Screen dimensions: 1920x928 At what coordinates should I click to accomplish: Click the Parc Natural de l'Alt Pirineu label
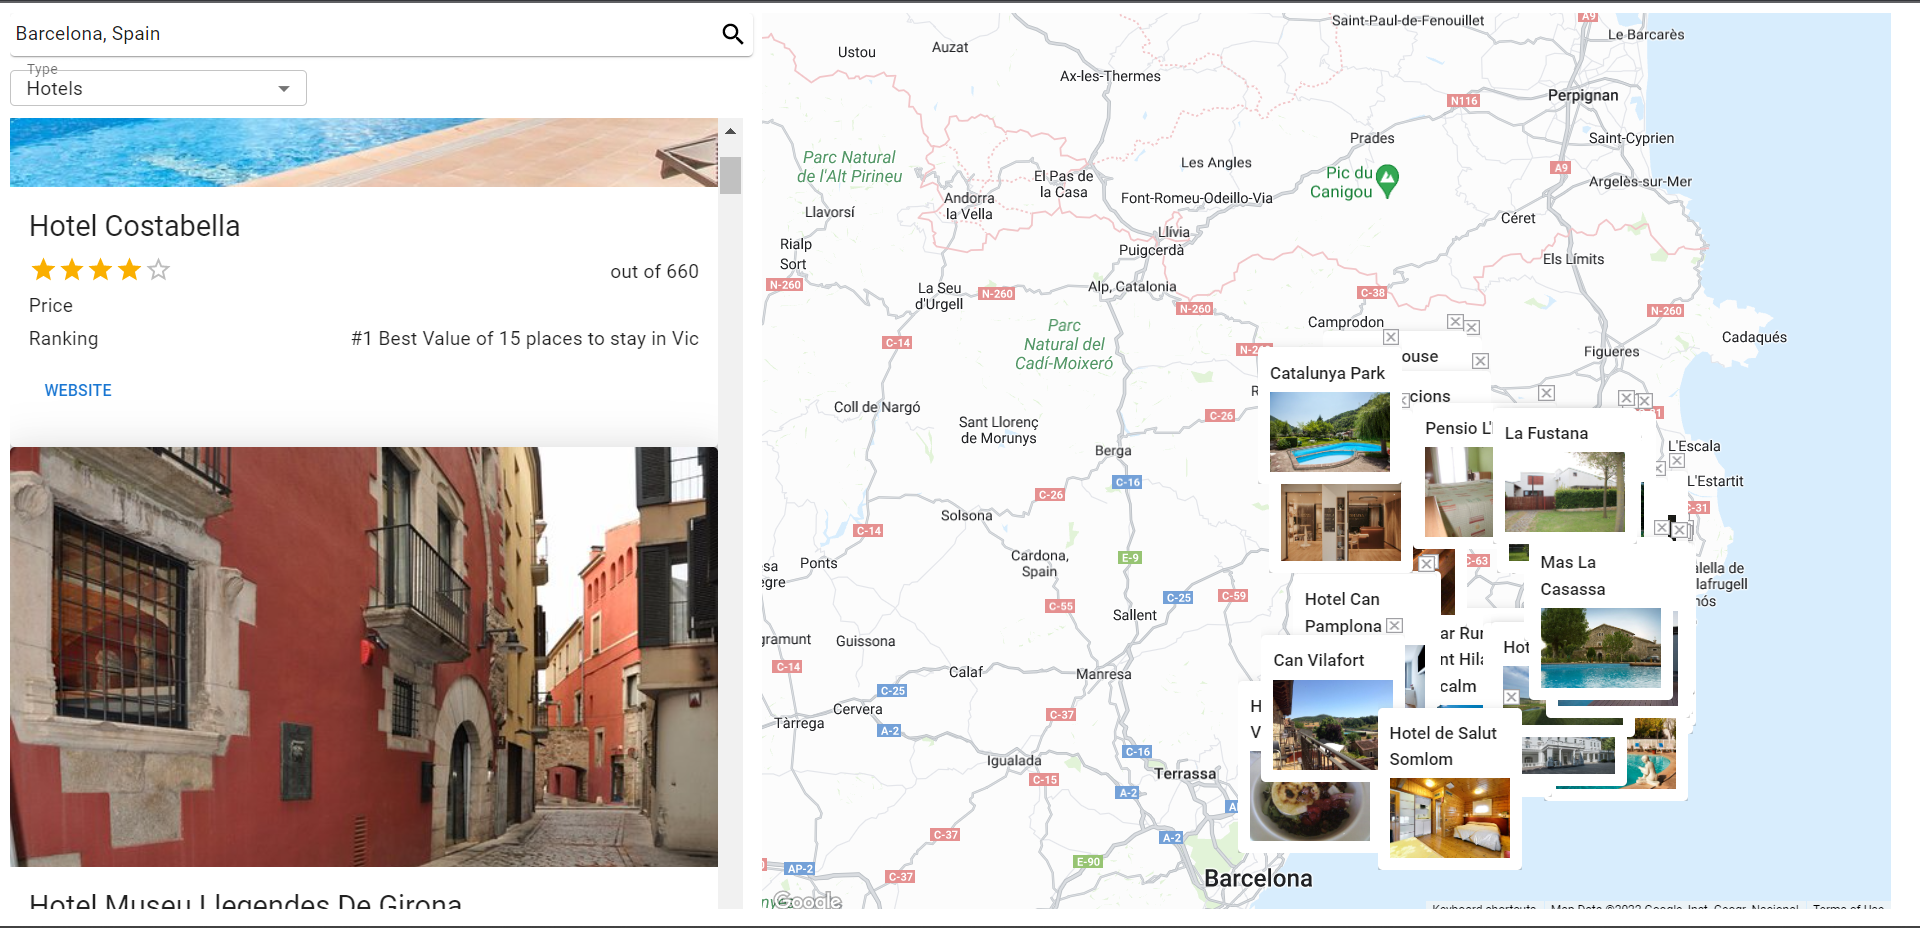coord(850,167)
